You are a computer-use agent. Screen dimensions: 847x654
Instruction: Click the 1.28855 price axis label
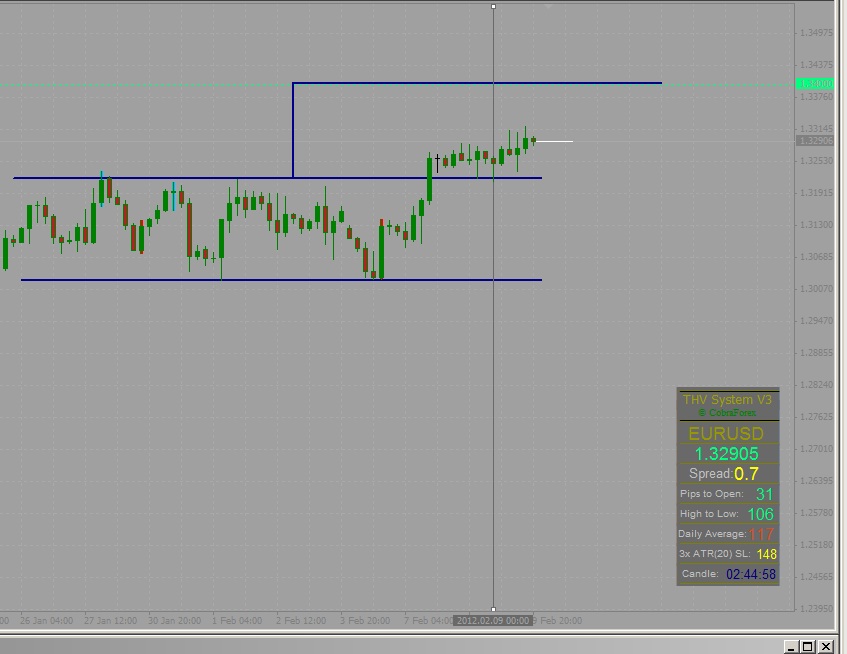click(816, 353)
